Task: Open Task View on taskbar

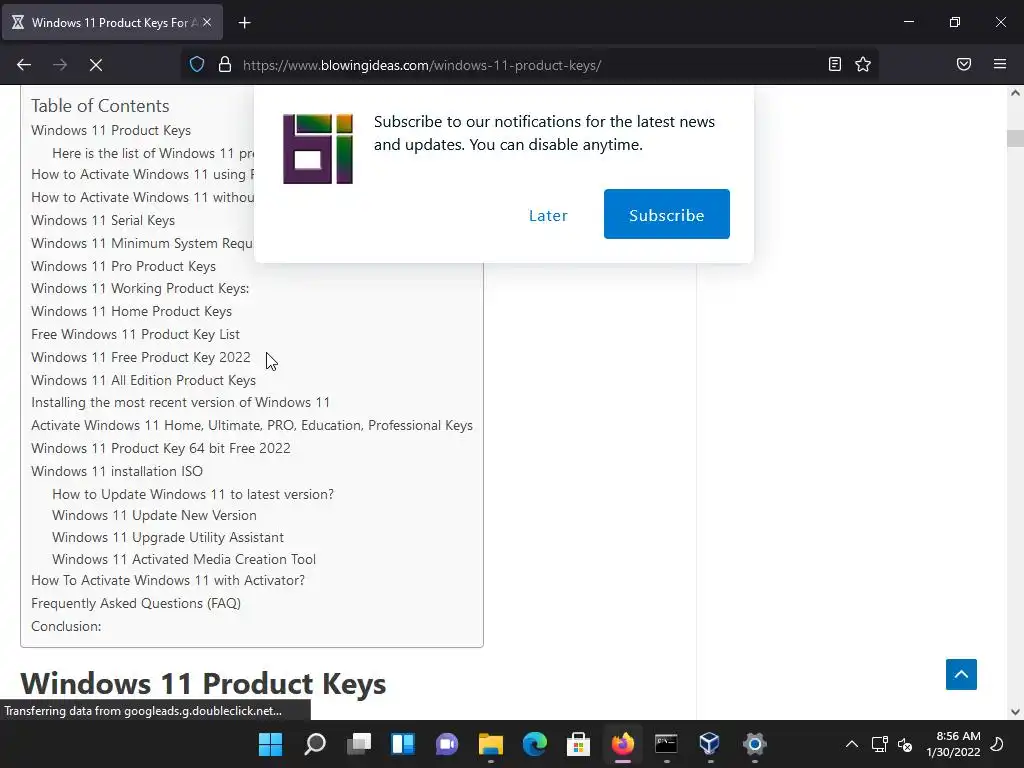Action: click(x=359, y=744)
